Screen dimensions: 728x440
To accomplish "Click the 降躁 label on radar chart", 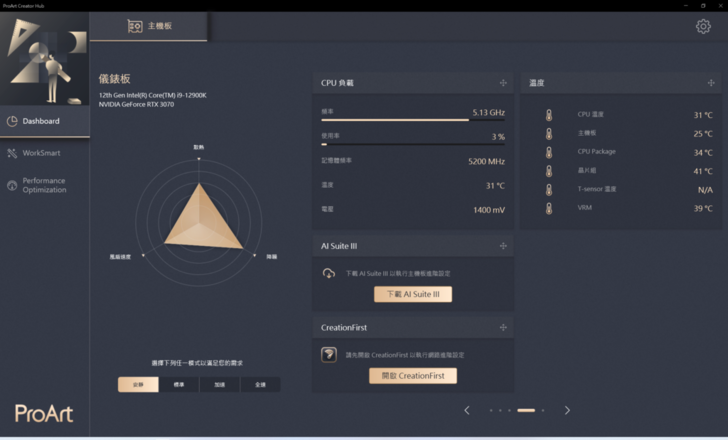I will [272, 257].
